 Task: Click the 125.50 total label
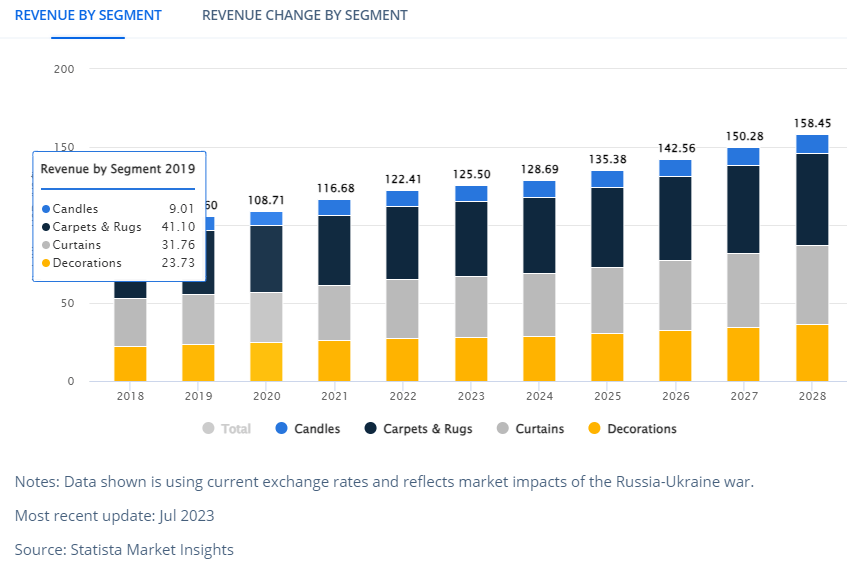click(x=472, y=174)
